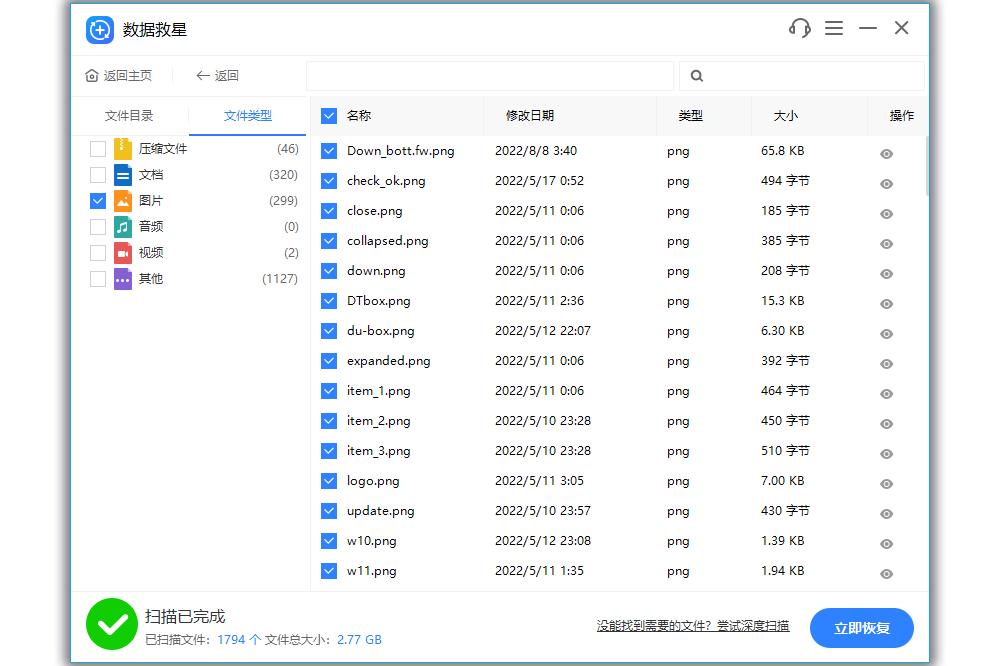
Task: Click the 图片 picture icon
Action: coord(122,201)
